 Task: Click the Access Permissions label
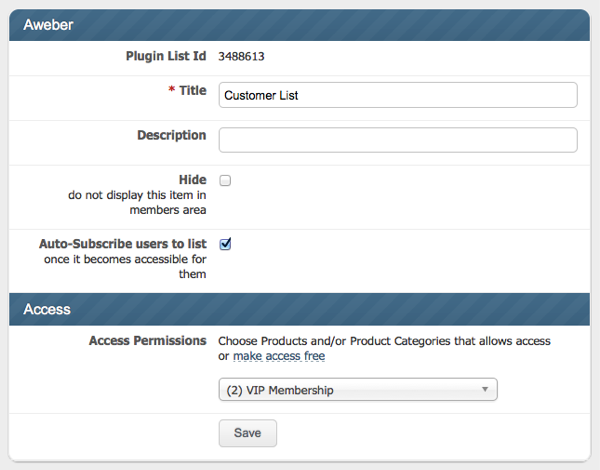point(147,341)
